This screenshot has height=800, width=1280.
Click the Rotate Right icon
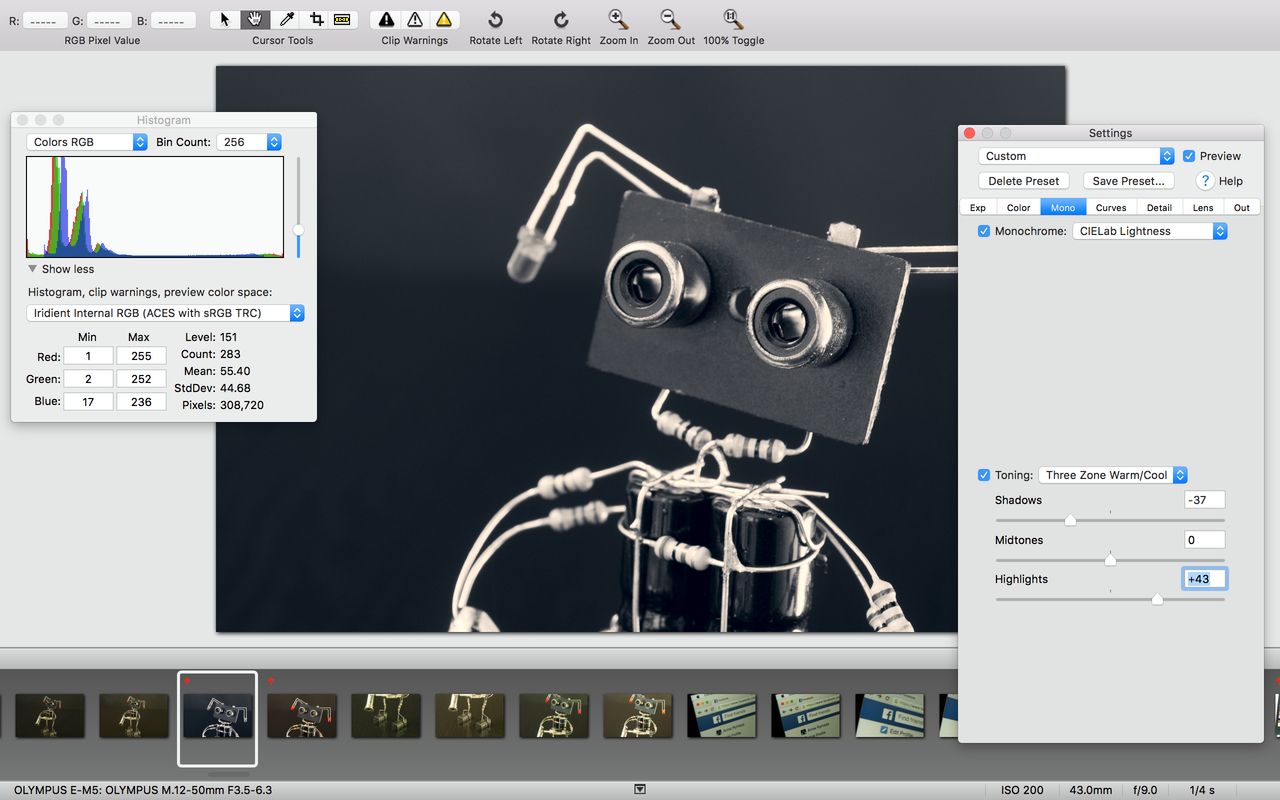click(x=561, y=19)
